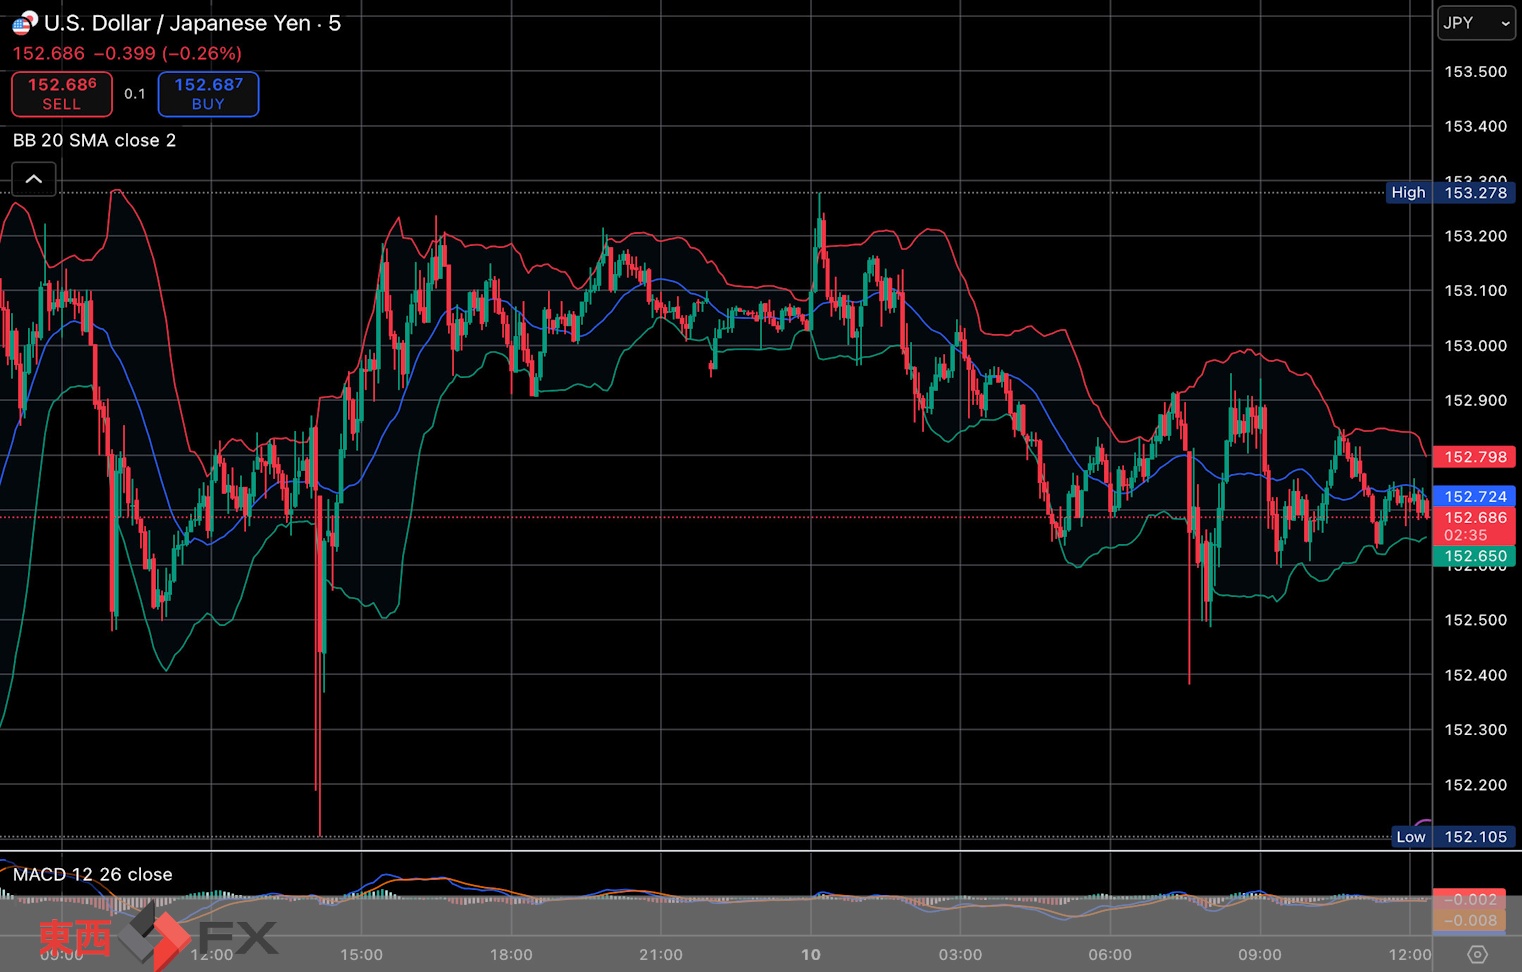Click the date marker 10 on time axis
Screen dimensions: 1522x972
tap(810, 954)
